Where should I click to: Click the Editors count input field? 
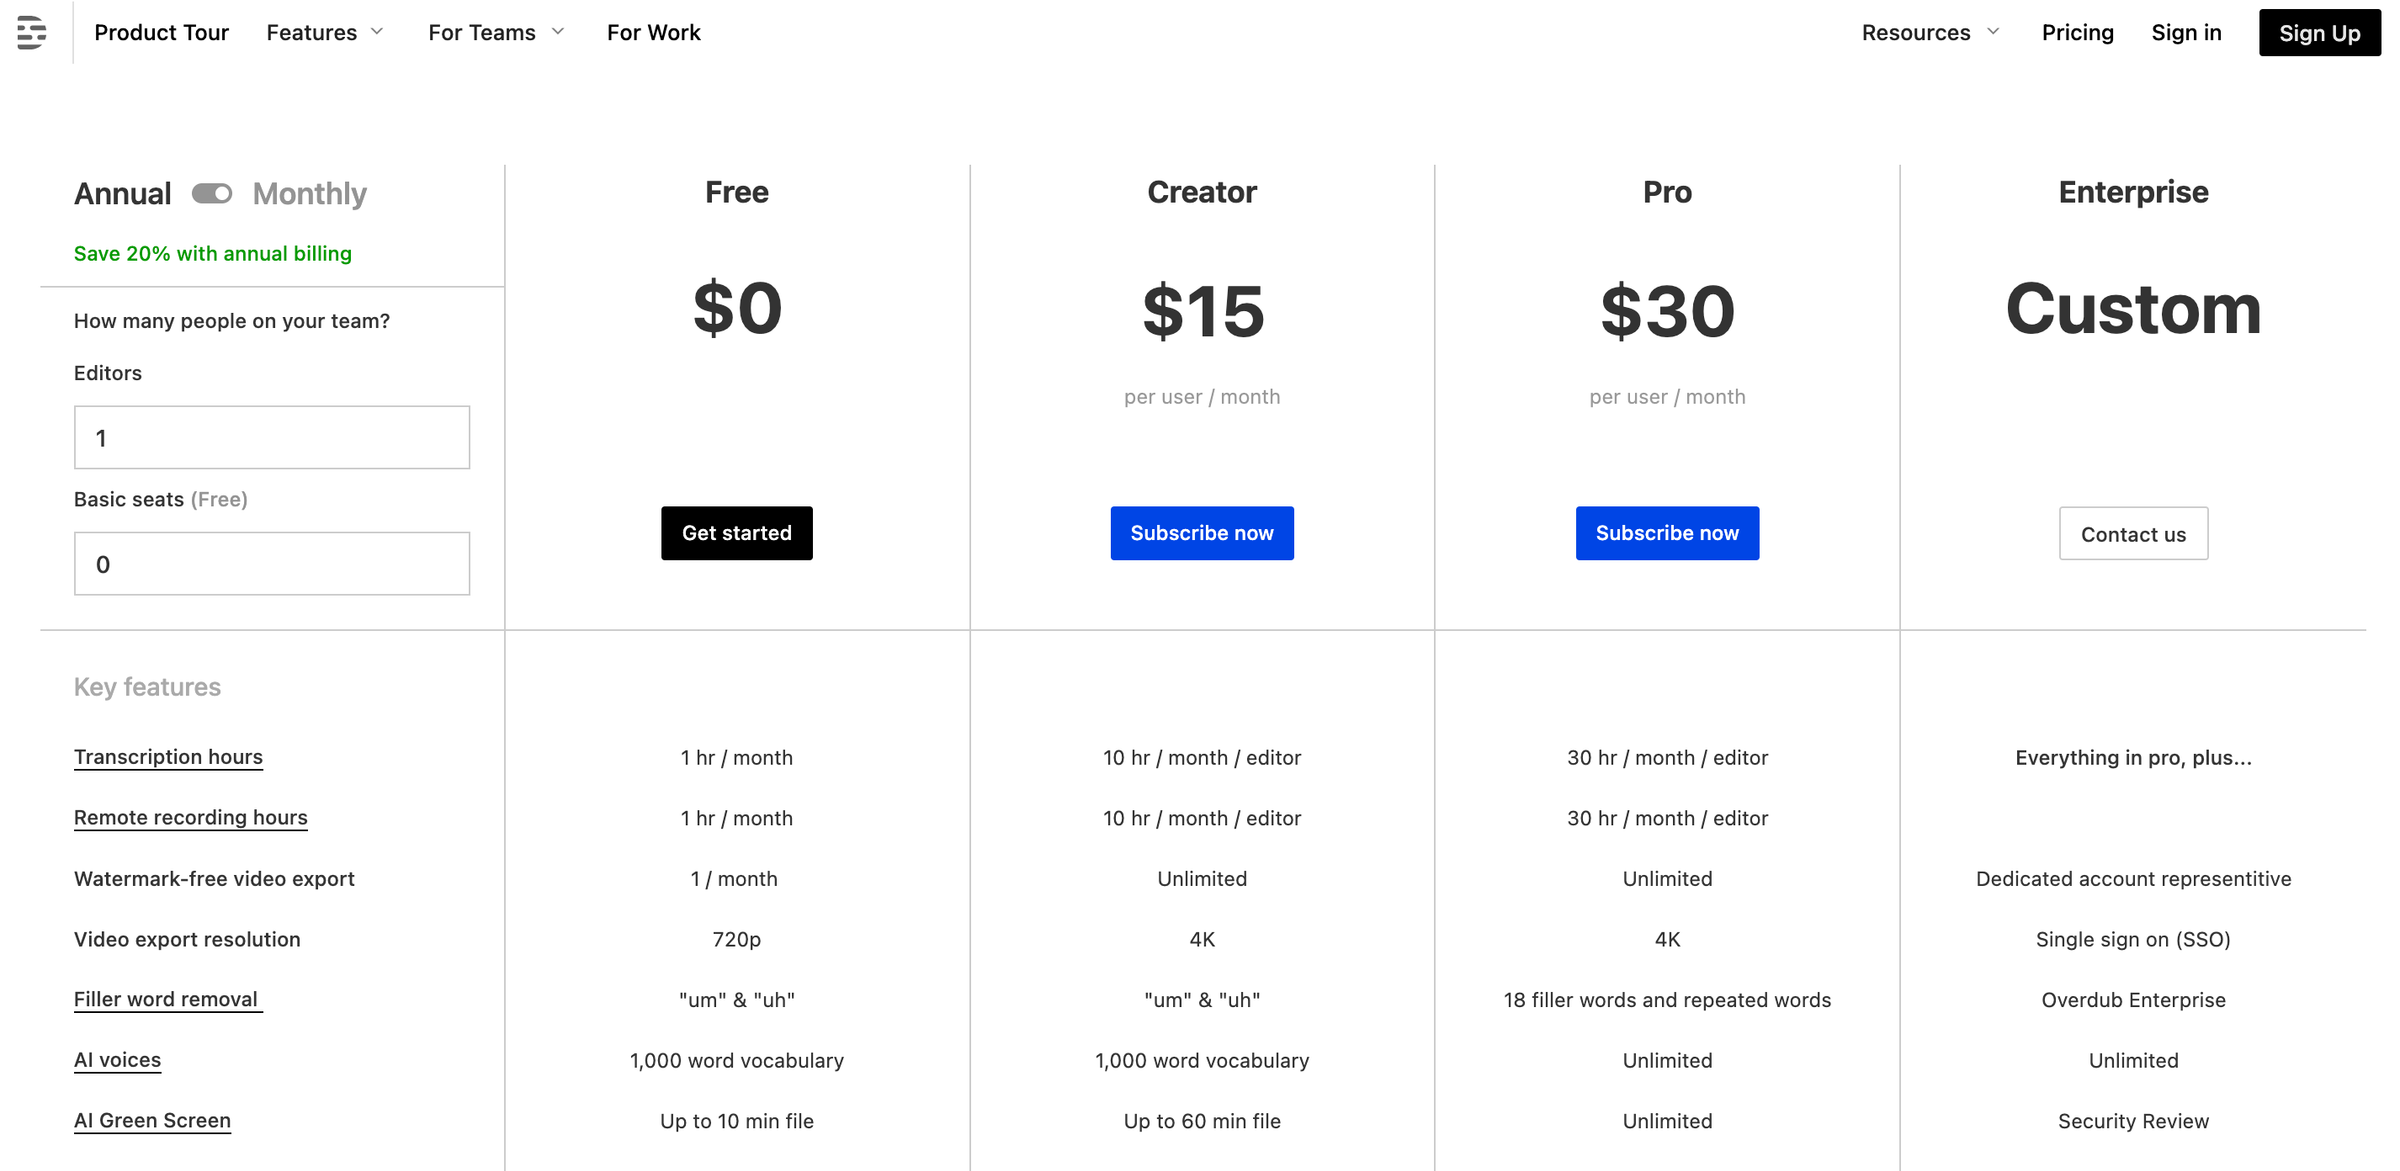pyautogui.click(x=271, y=437)
